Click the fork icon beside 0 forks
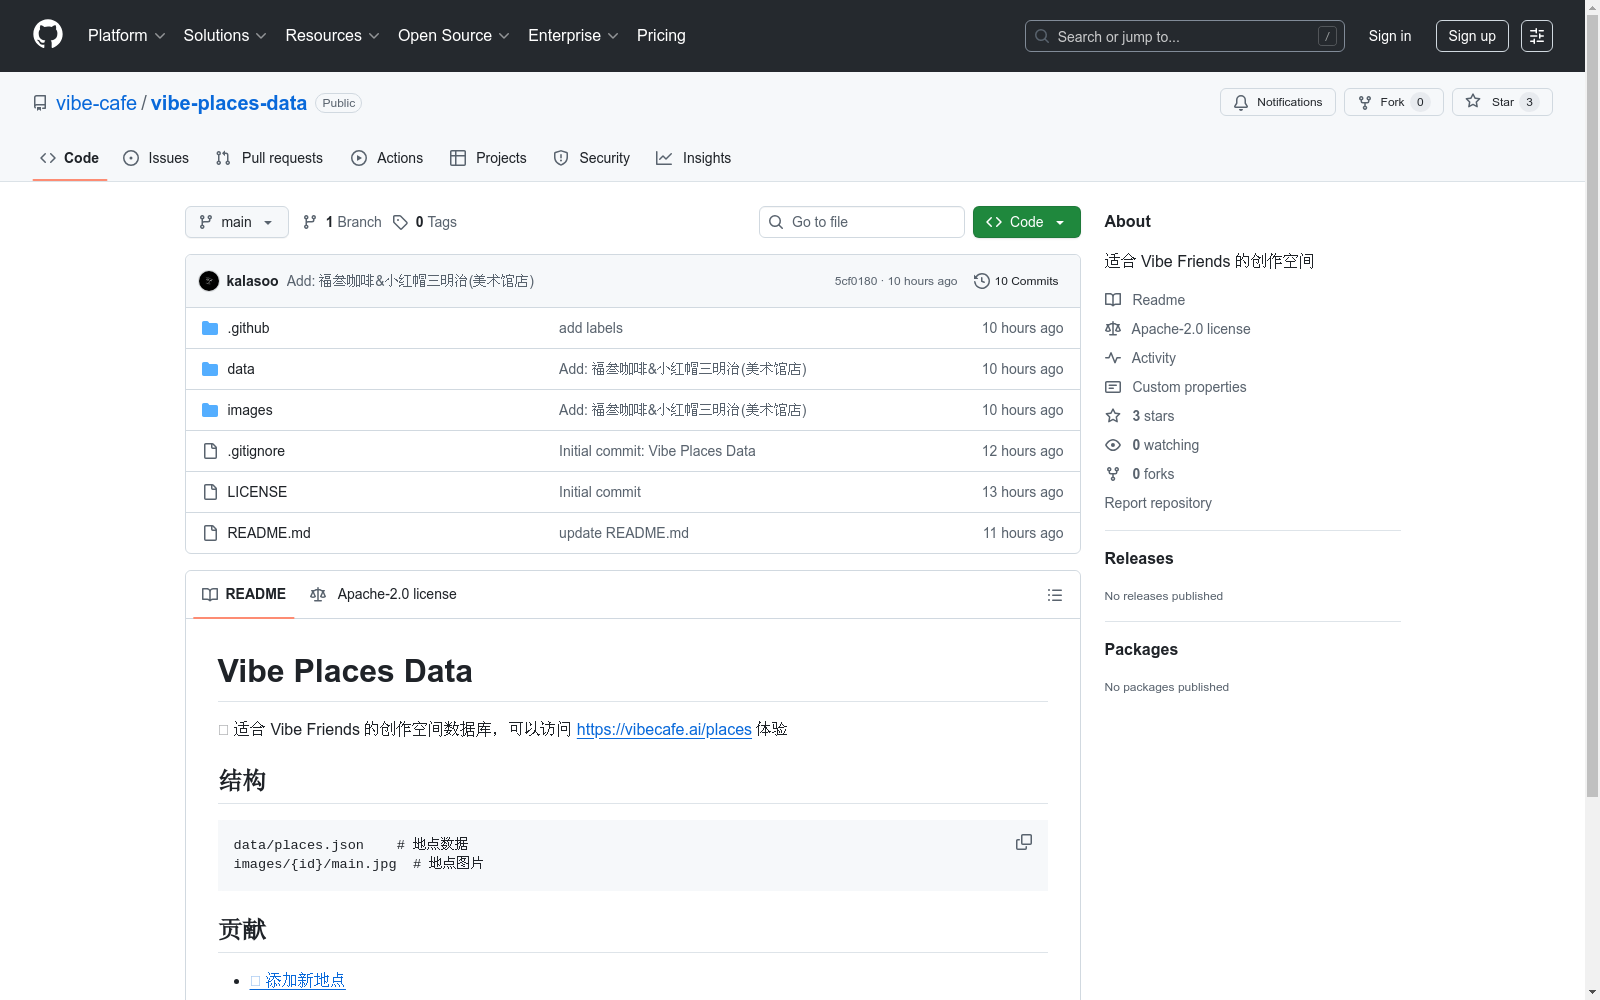Viewport: 1600px width, 1000px height. point(1113,474)
